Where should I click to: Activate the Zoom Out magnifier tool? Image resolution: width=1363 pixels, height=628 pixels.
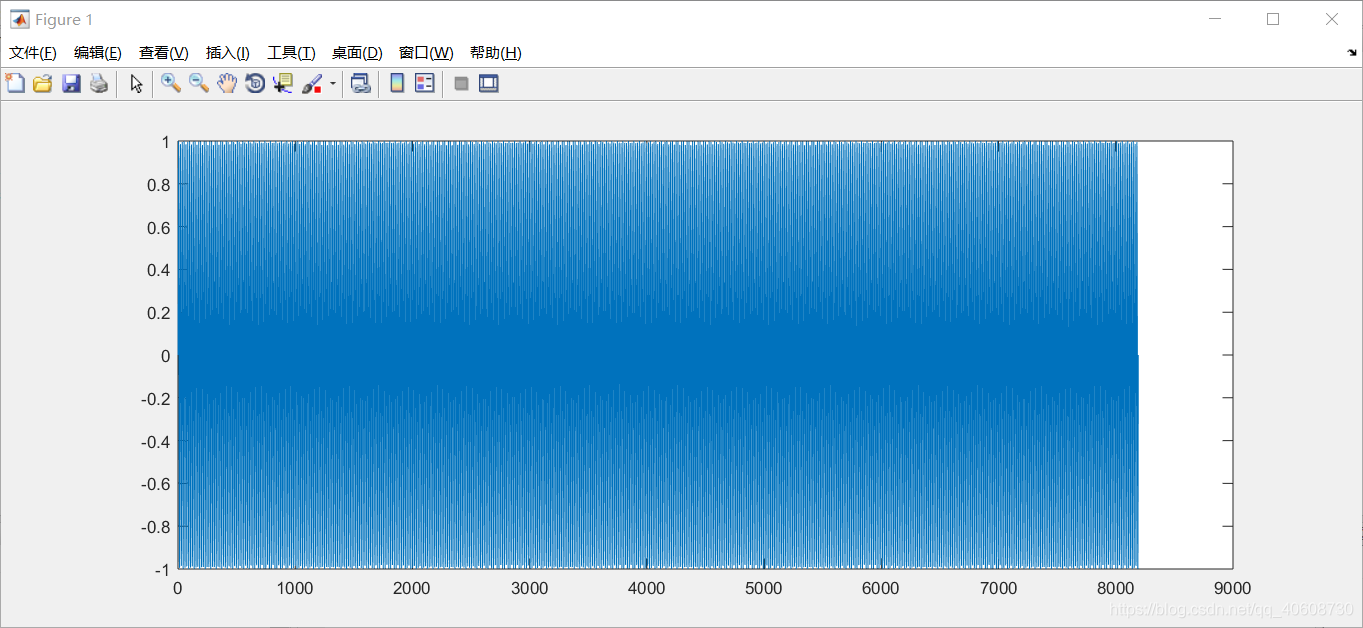pos(199,83)
